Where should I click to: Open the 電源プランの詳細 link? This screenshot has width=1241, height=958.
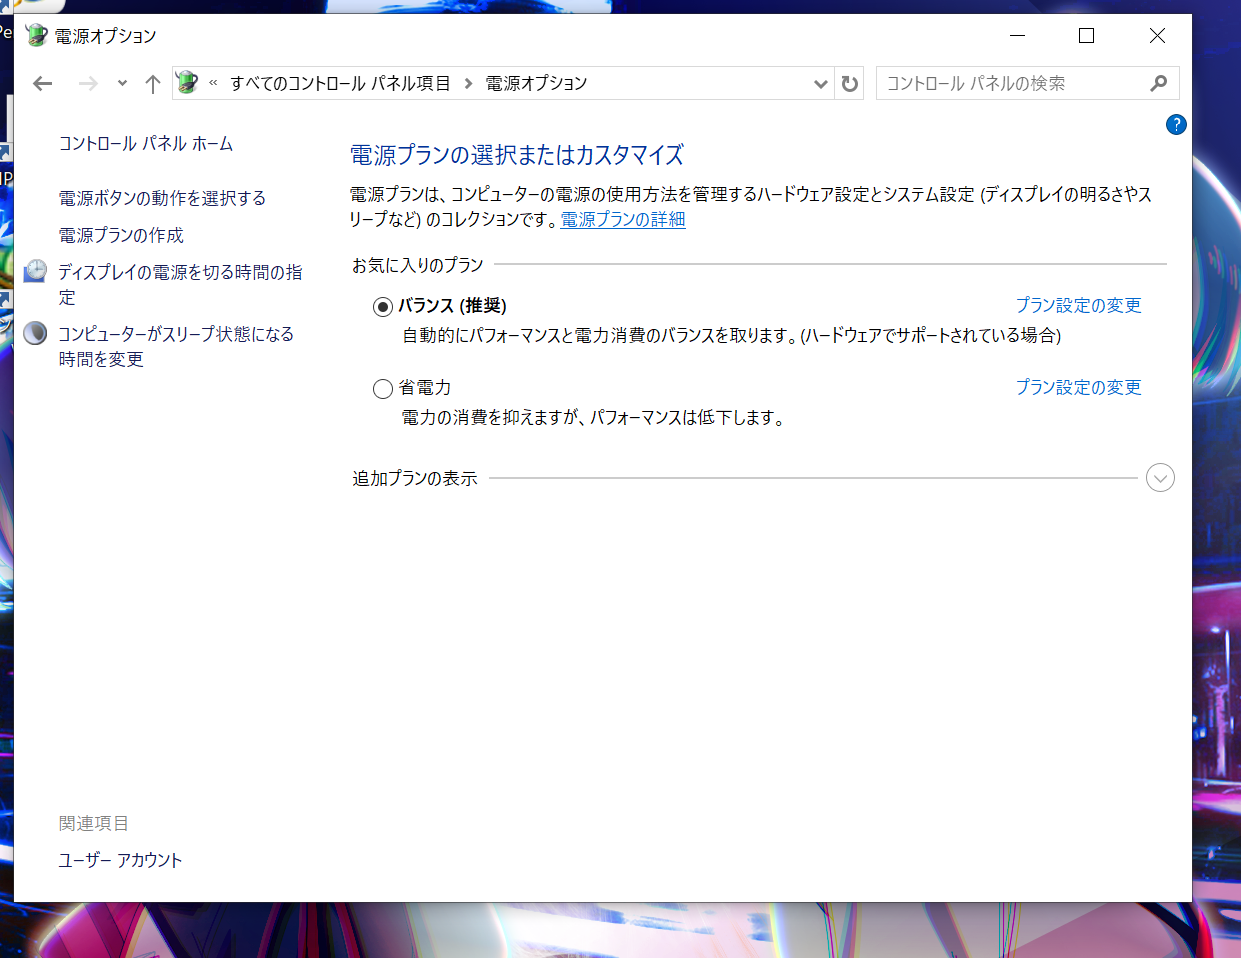622,220
